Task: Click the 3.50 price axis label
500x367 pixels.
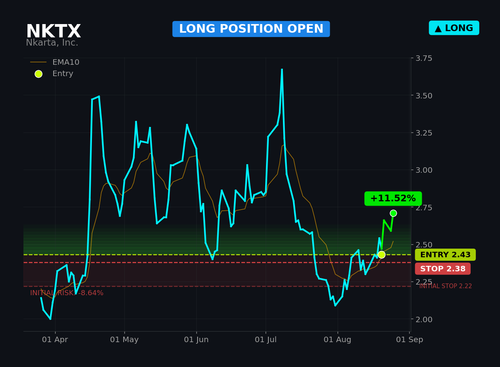Action: coord(424,96)
